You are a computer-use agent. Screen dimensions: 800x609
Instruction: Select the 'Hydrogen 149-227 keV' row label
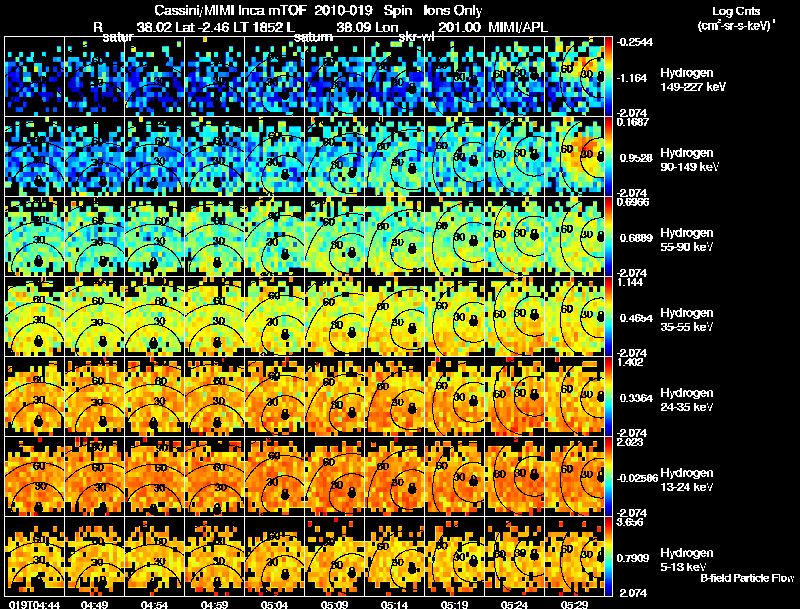(692, 80)
